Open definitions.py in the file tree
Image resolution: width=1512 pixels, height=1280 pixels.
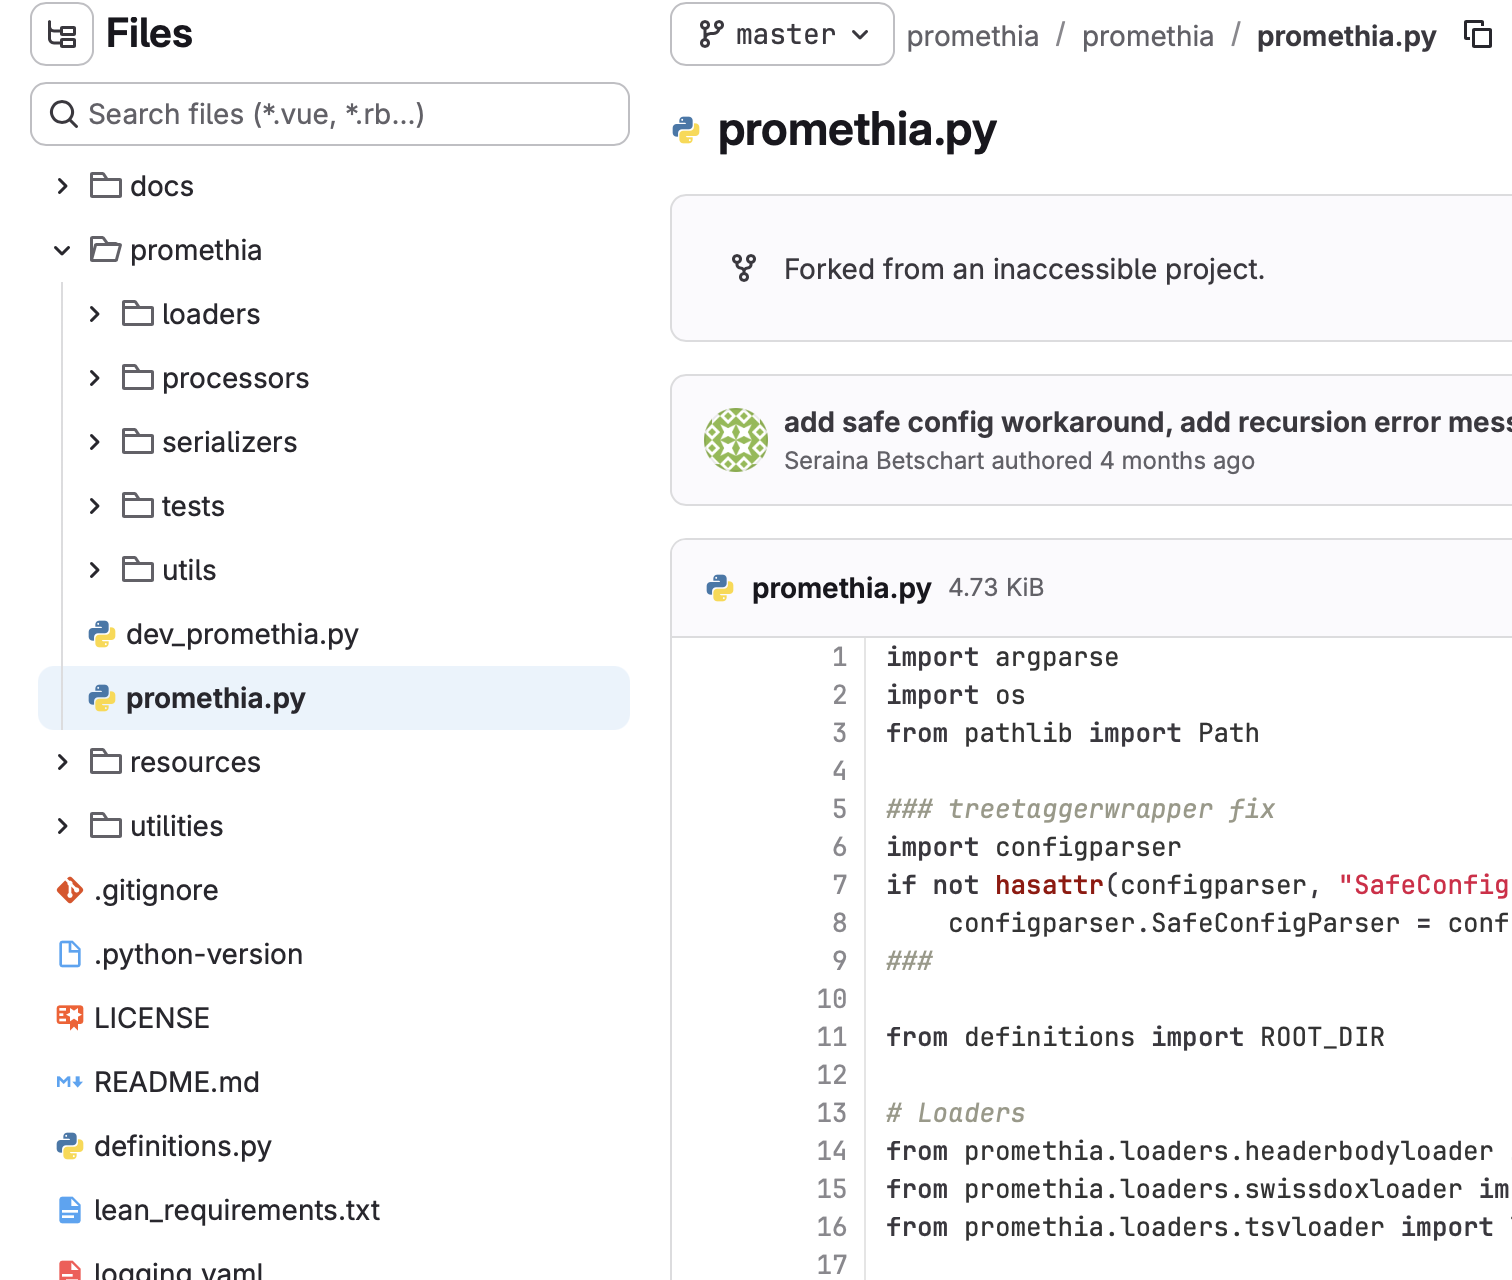(x=183, y=1146)
